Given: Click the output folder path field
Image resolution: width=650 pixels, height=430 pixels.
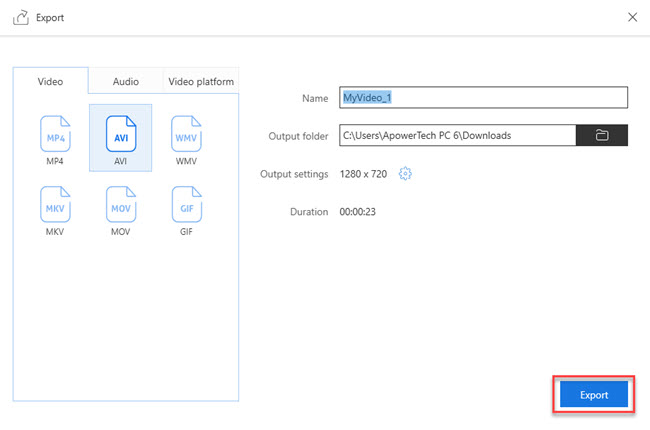Looking at the screenshot, I should tap(457, 135).
